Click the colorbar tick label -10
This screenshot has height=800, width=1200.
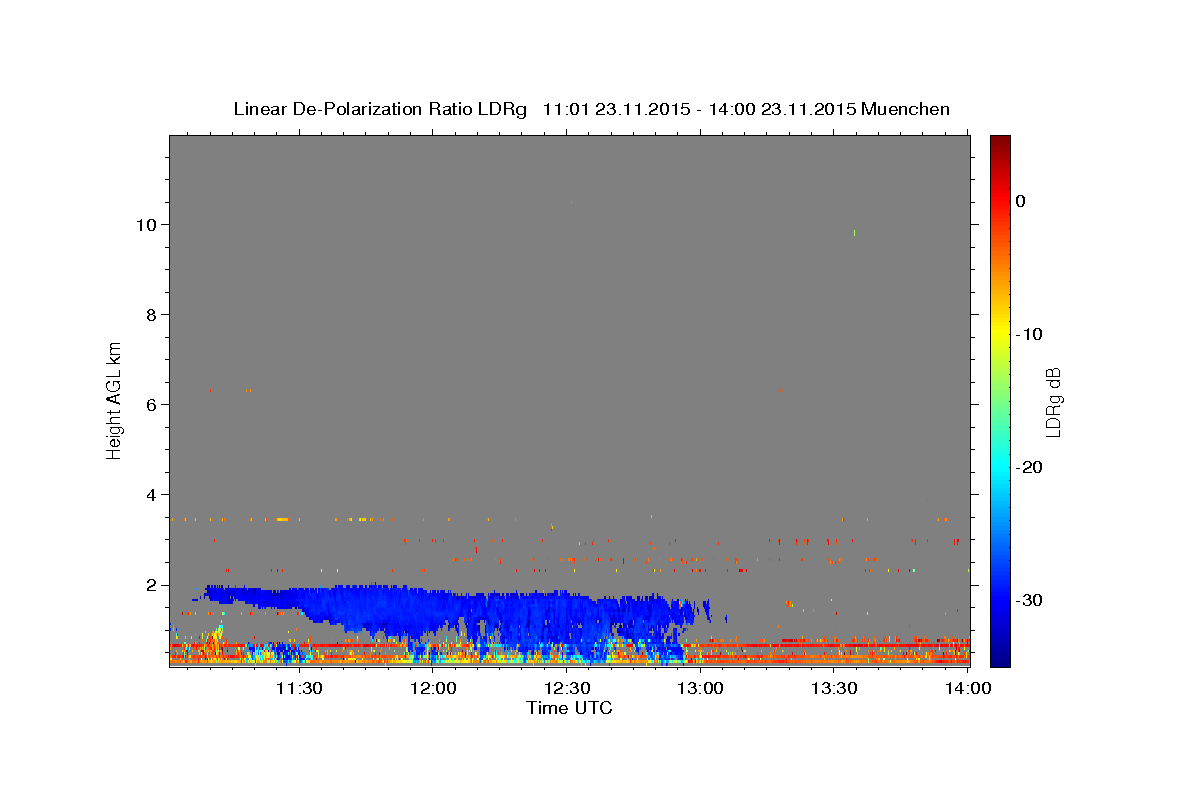click(1029, 334)
